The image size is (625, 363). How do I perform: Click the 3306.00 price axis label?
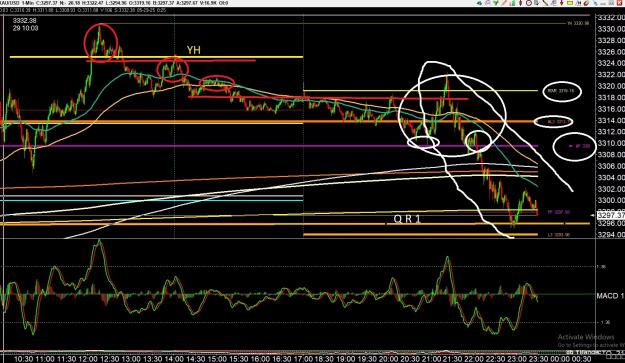tap(611, 166)
